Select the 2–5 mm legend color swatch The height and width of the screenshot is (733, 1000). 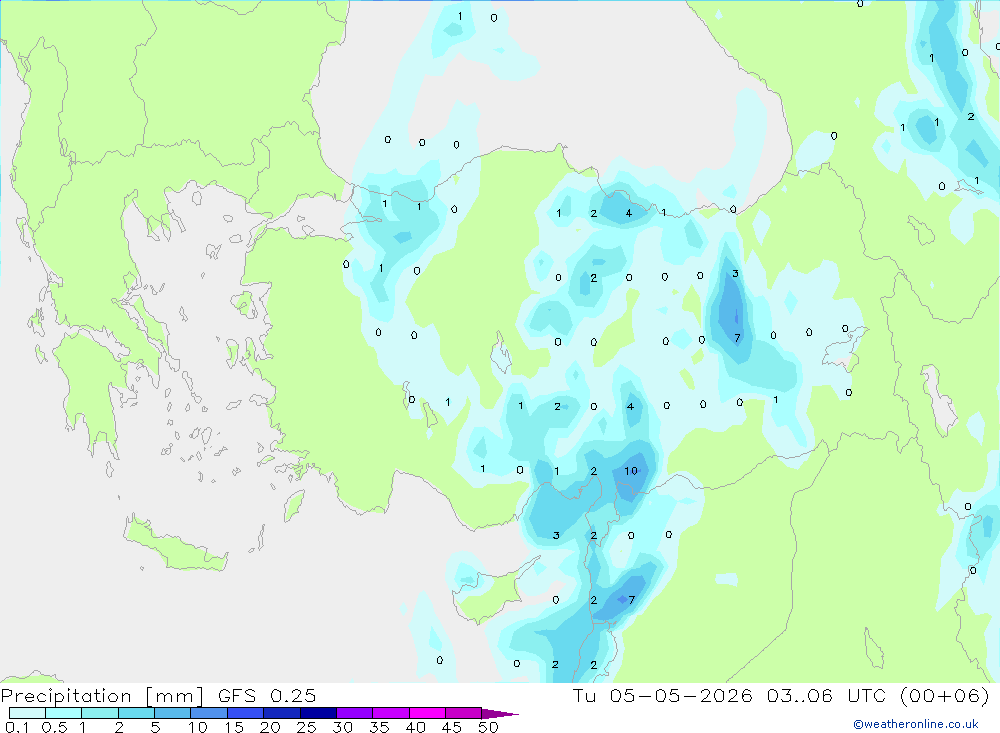pyautogui.click(x=136, y=713)
